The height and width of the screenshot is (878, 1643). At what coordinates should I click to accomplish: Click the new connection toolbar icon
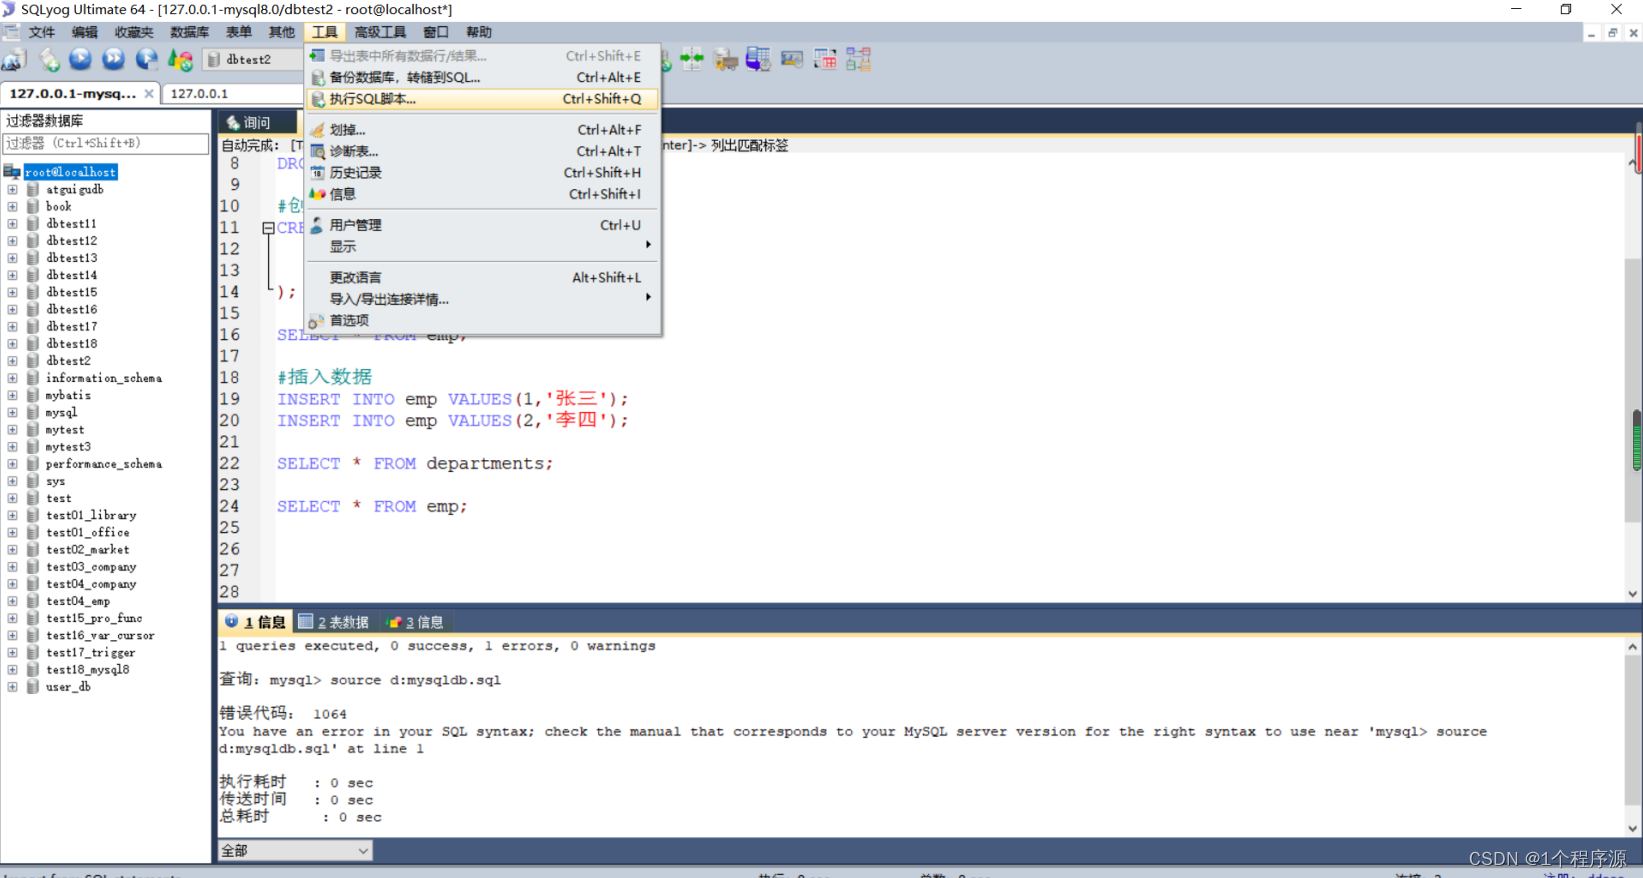click(14, 60)
